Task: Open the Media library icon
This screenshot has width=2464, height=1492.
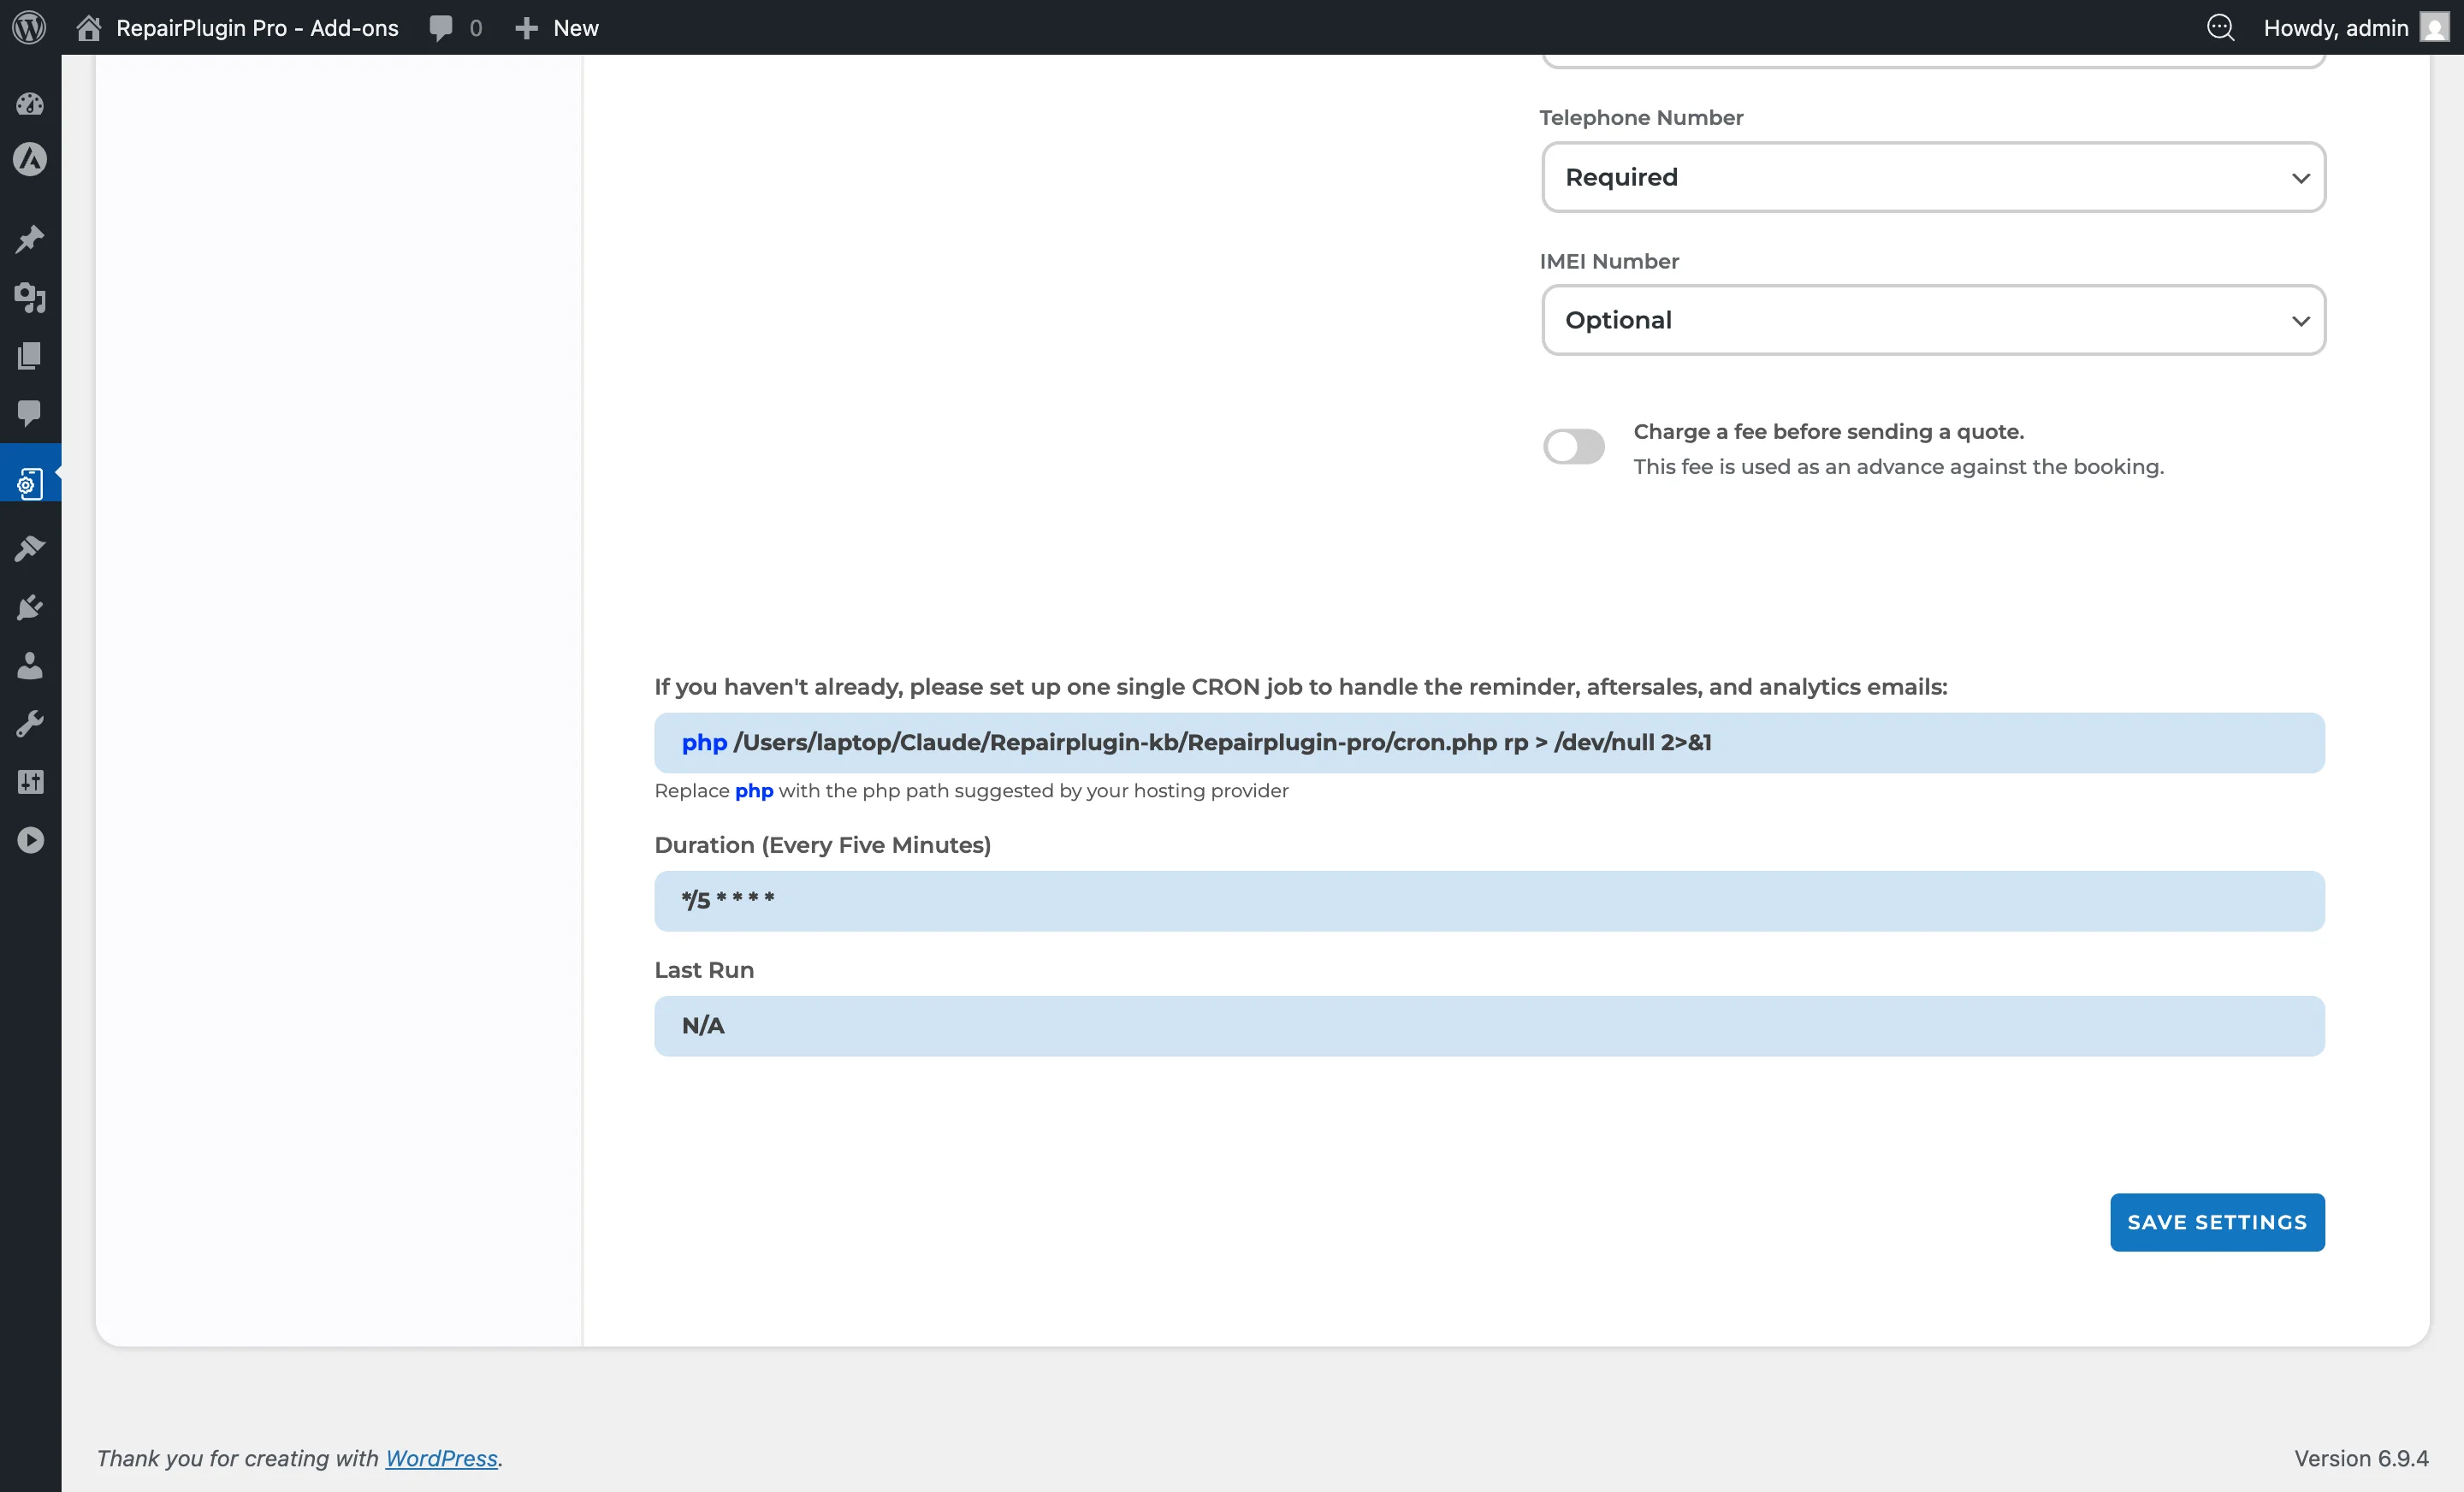Action: click(x=30, y=297)
